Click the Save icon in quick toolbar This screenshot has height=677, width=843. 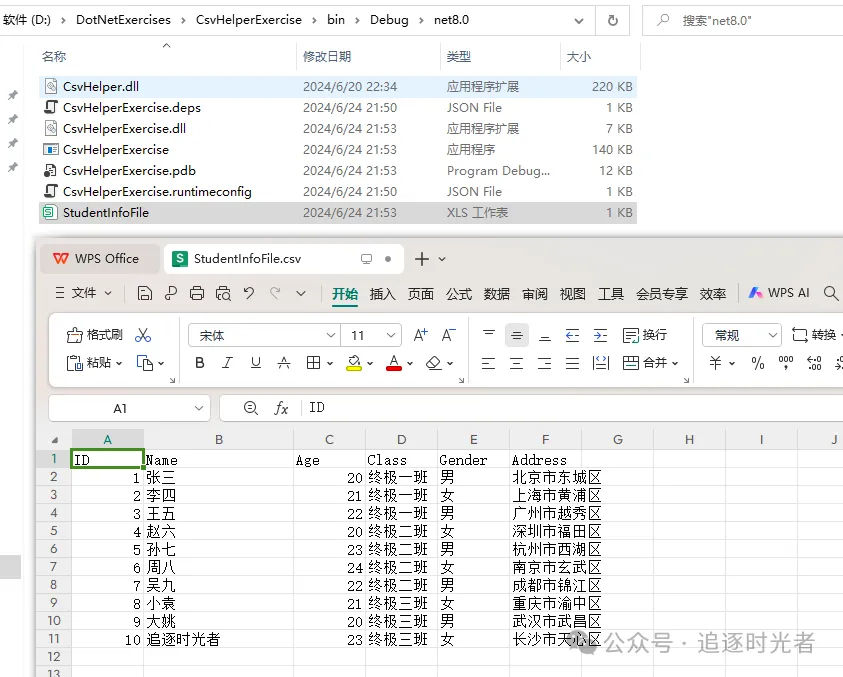pos(145,293)
